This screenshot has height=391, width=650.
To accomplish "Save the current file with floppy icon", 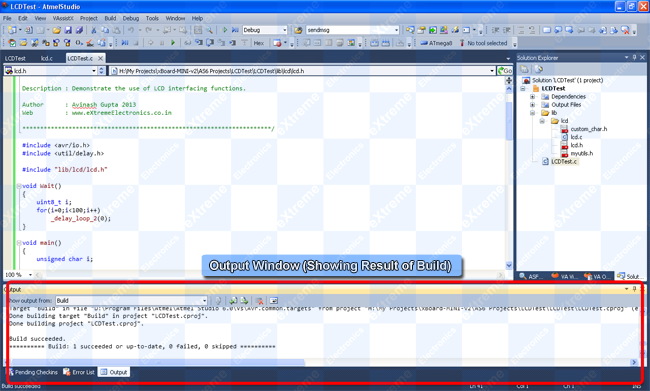I will 68,30.
